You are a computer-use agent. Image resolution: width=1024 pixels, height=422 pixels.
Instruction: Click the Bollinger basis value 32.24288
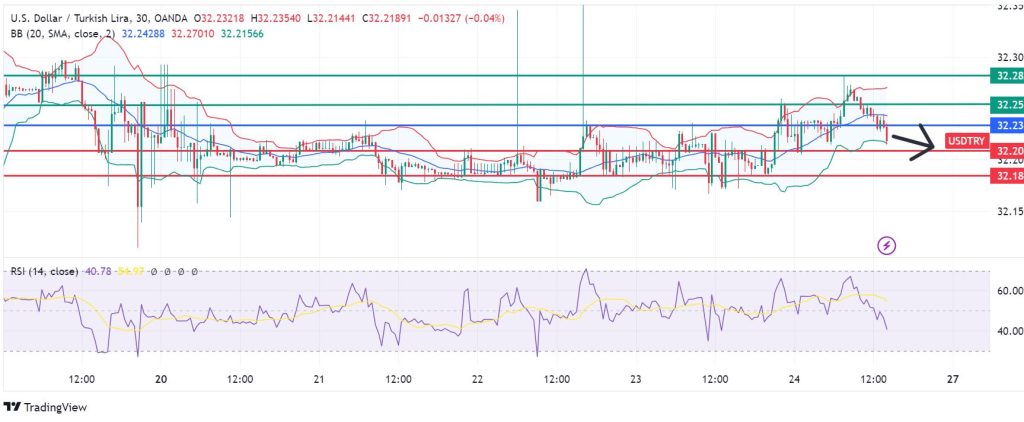(142, 33)
